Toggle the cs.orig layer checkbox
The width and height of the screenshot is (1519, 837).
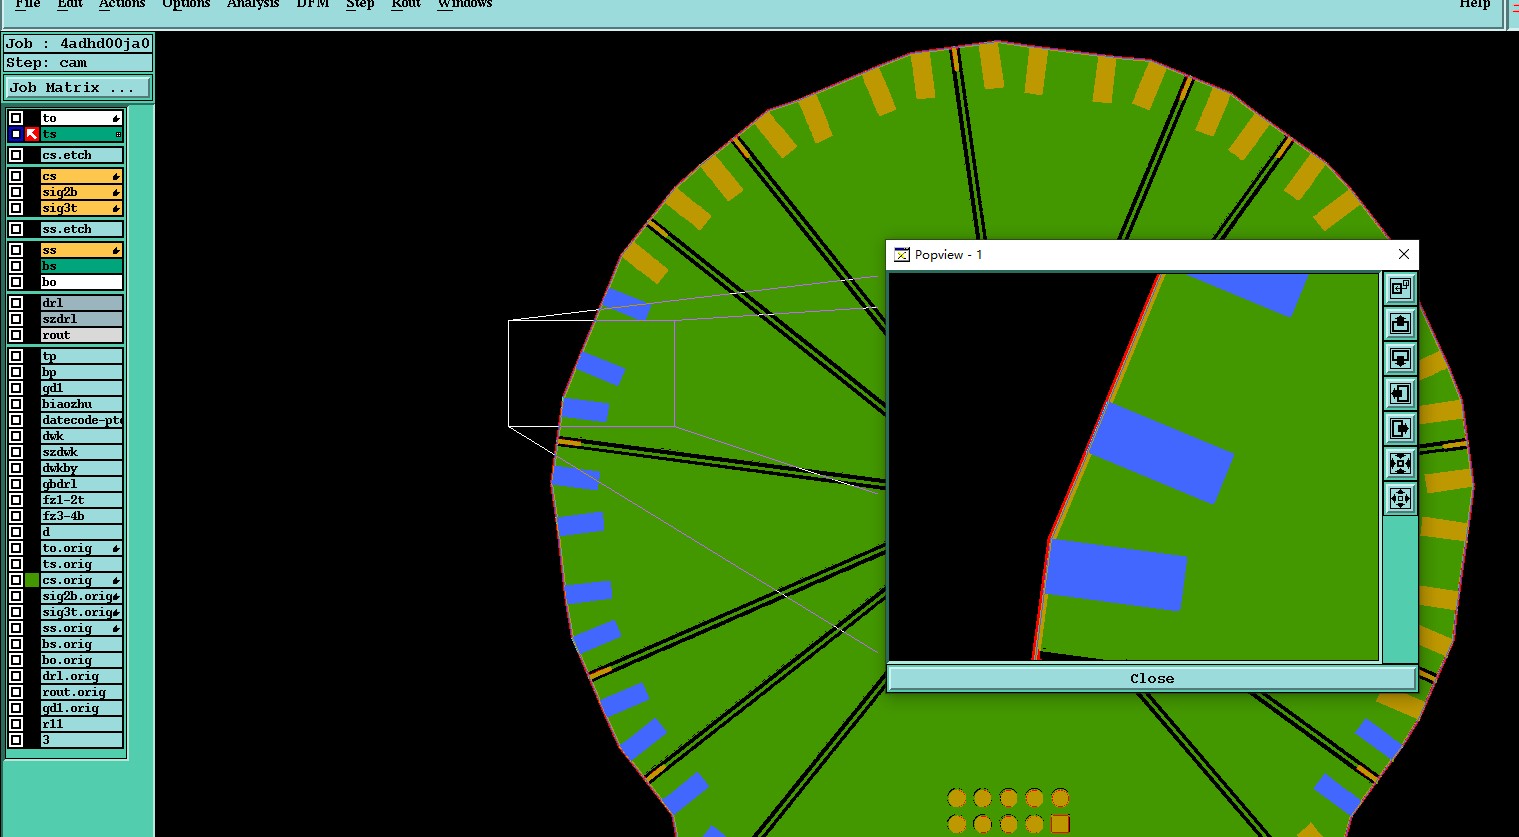point(16,580)
